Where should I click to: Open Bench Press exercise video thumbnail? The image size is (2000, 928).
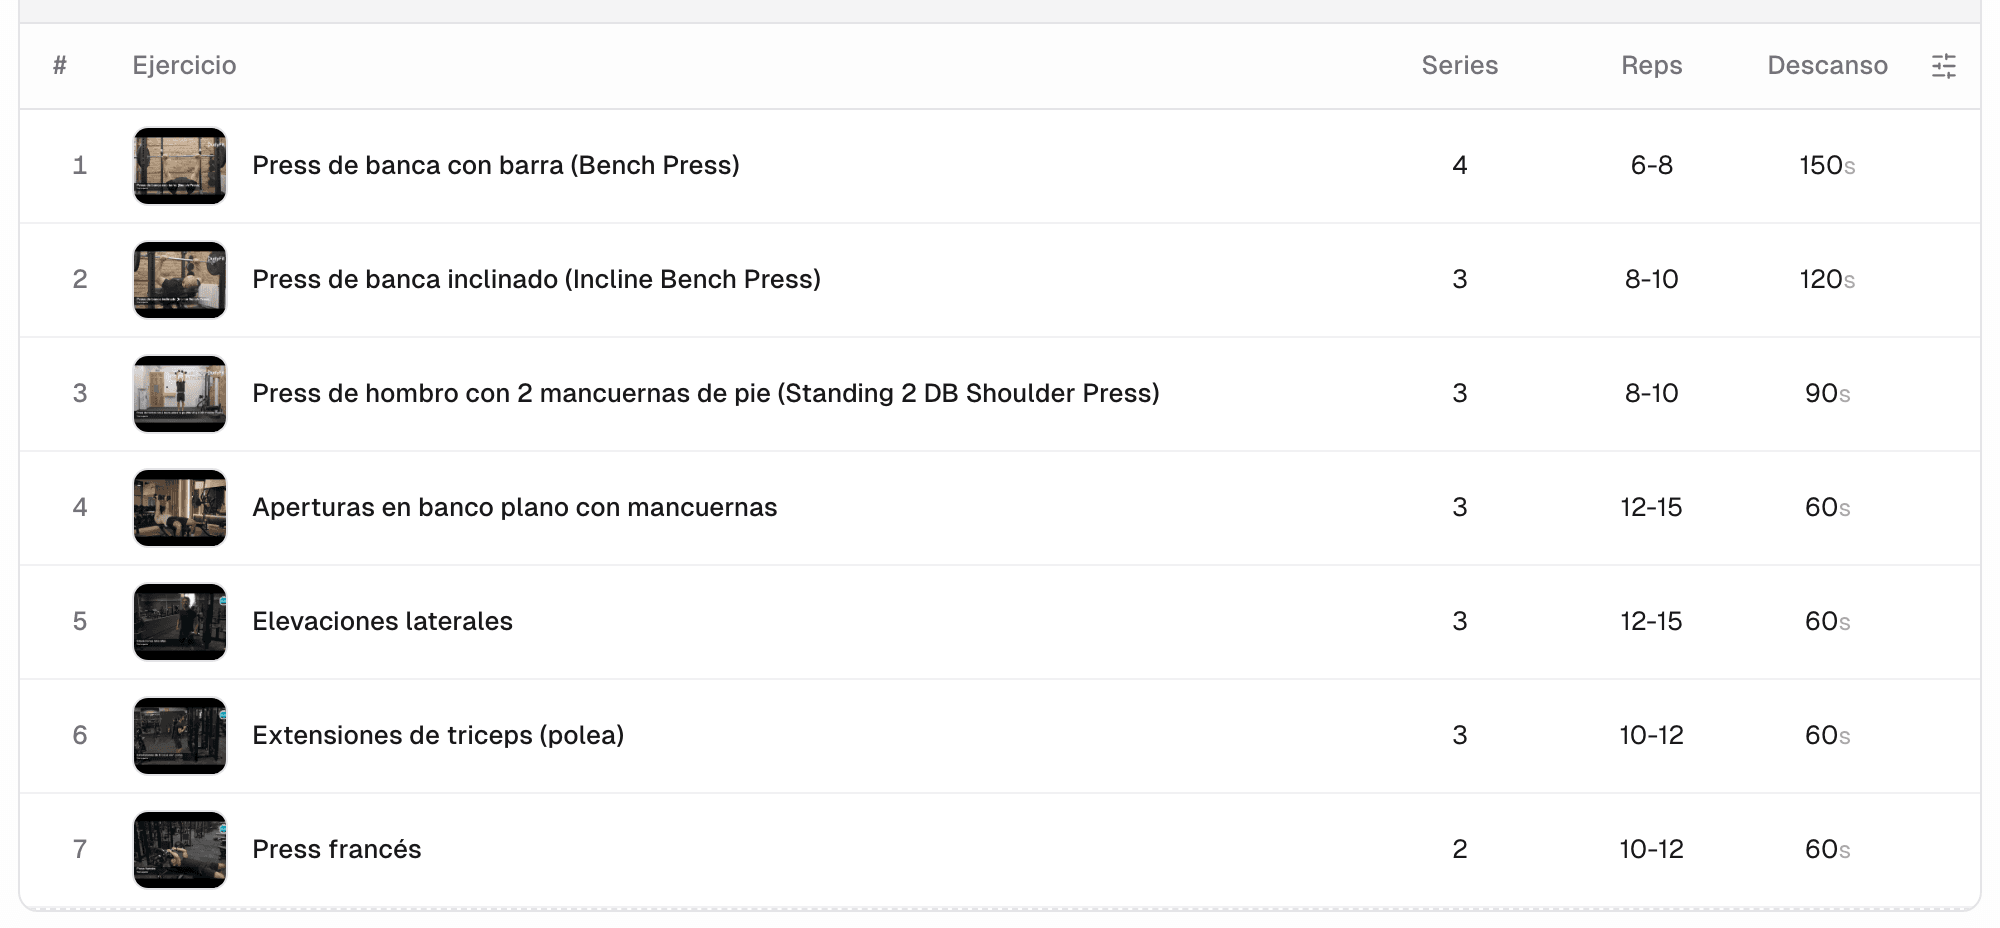point(180,166)
